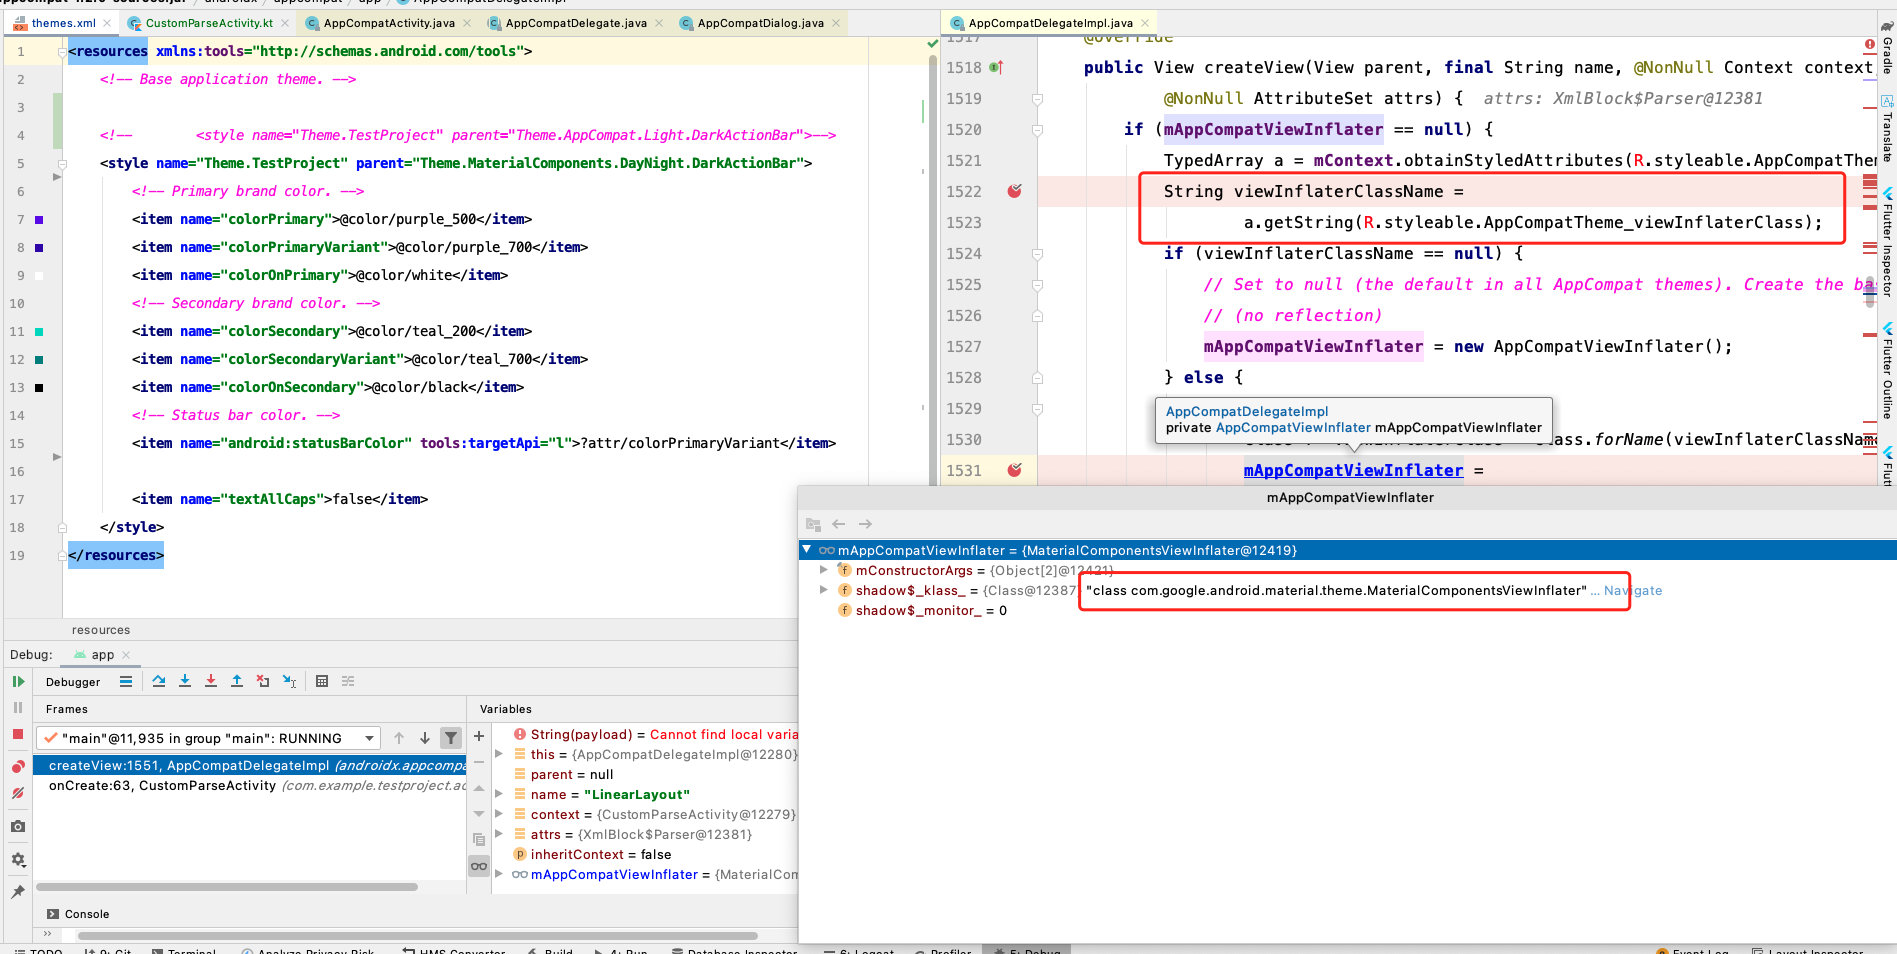Click AppCompatDelegateImpl link in tooltip
The height and width of the screenshot is (954, 1897).
tap(1247, 411)
